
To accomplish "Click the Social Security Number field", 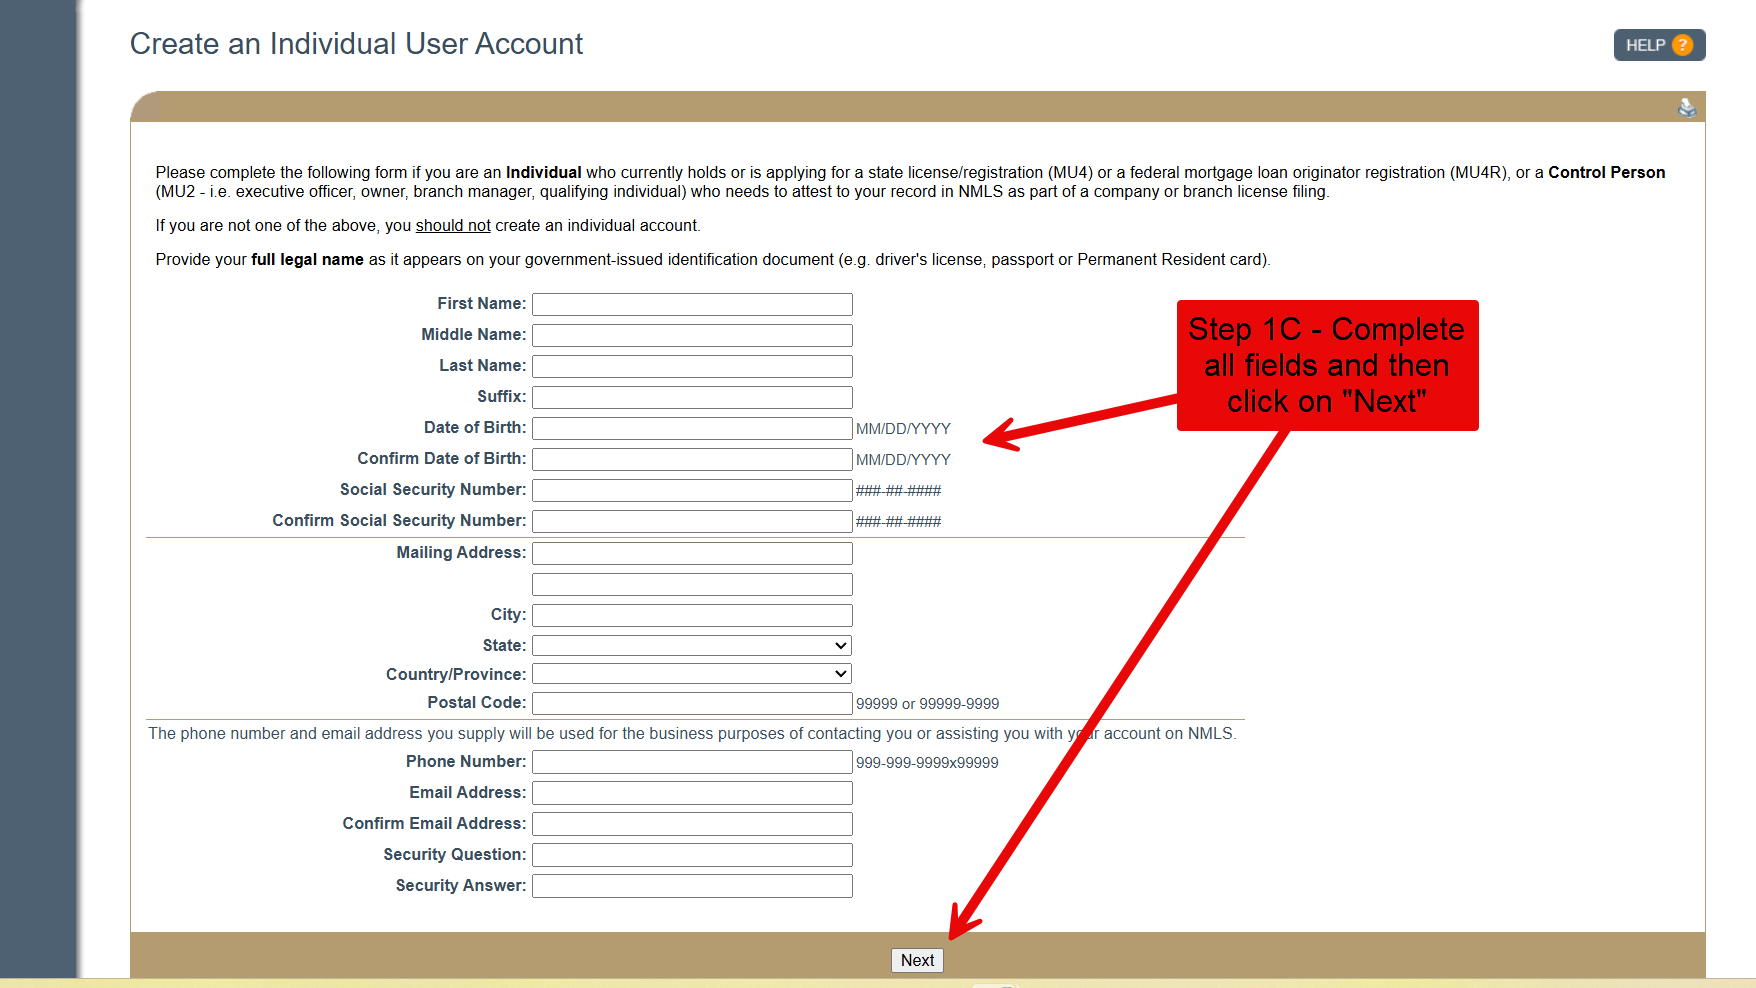I will [x=692, y=490].
